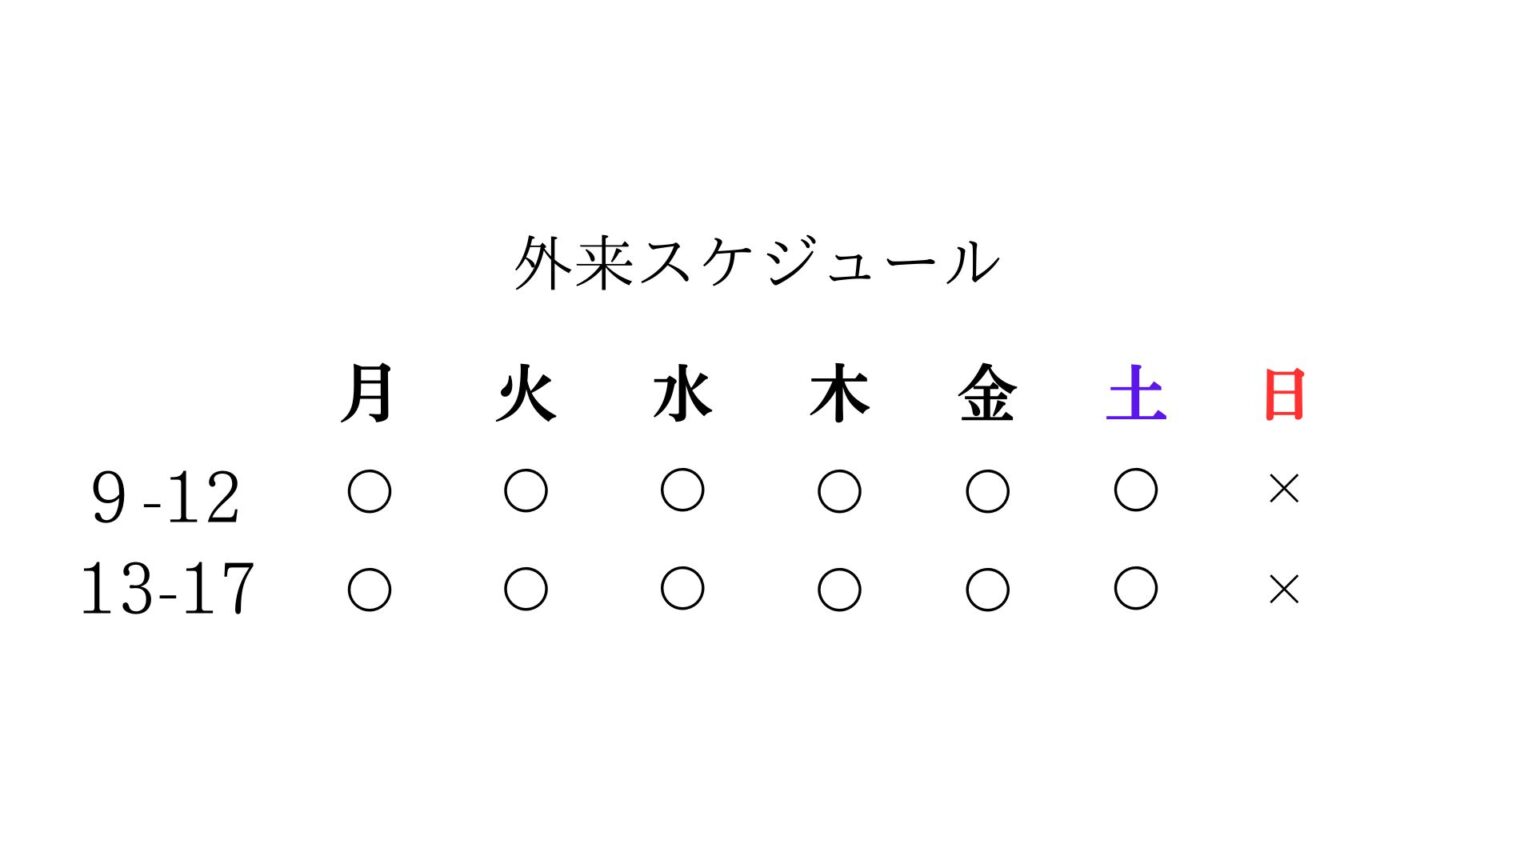Click the Saturday 9-12 circle mark

click(1136, 491)
